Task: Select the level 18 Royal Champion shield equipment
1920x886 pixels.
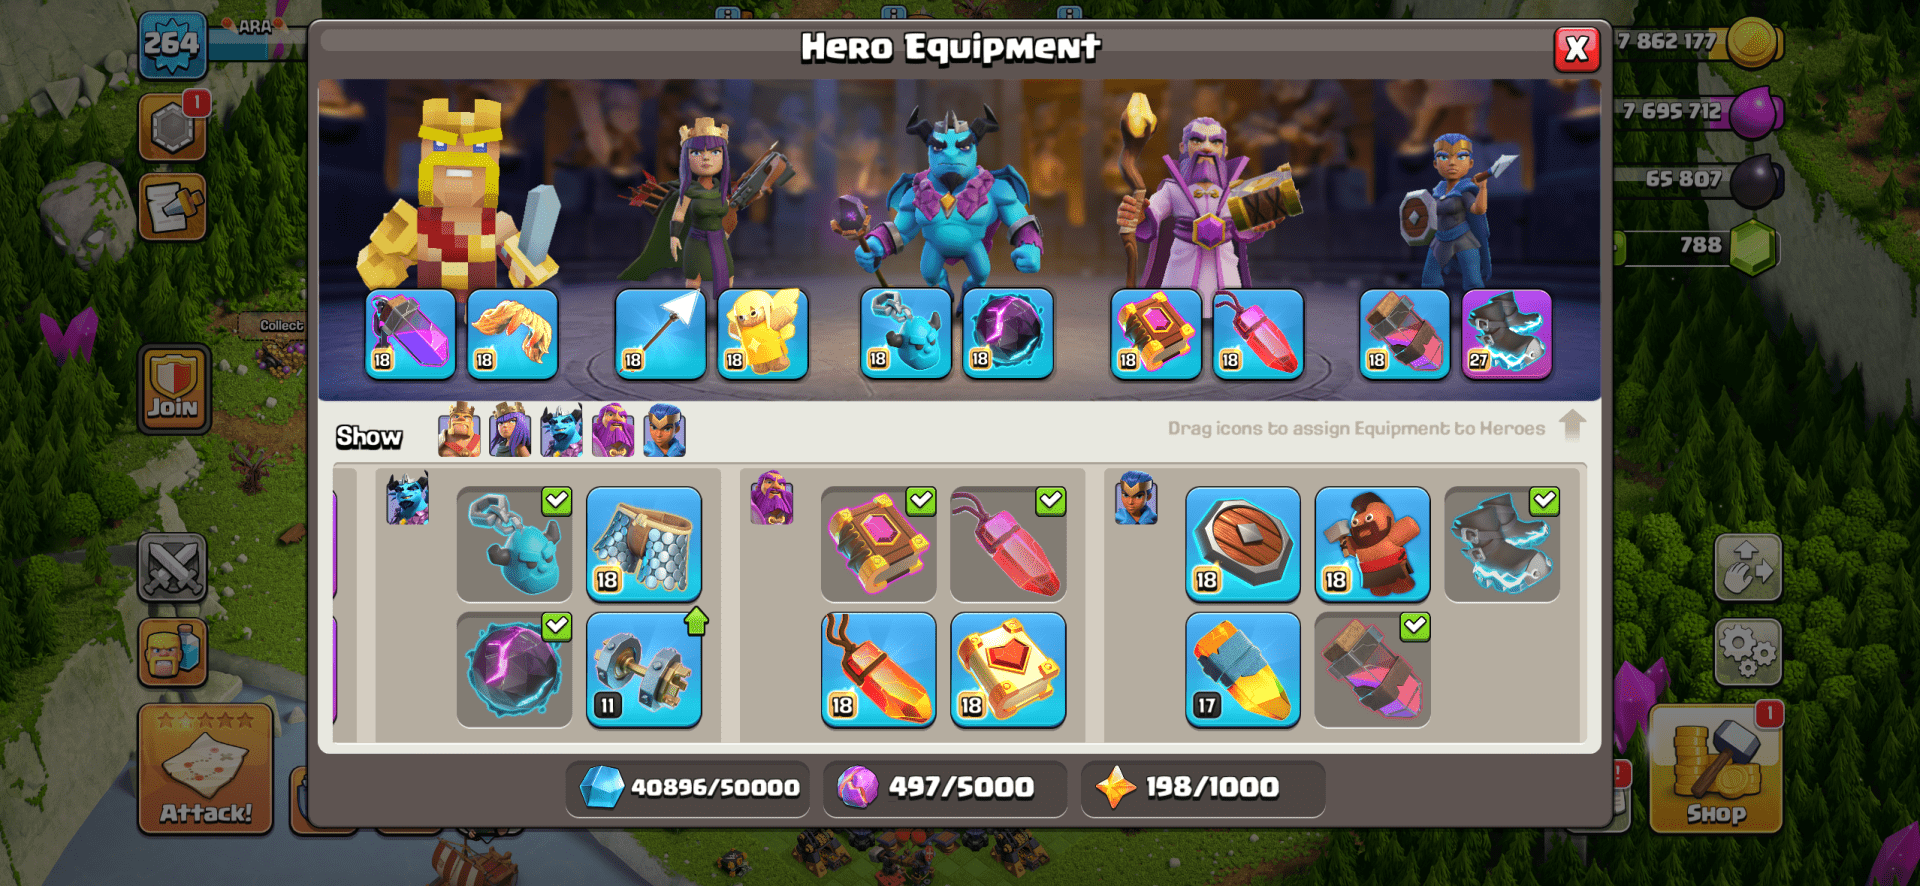Action: tap(1243, 544)
